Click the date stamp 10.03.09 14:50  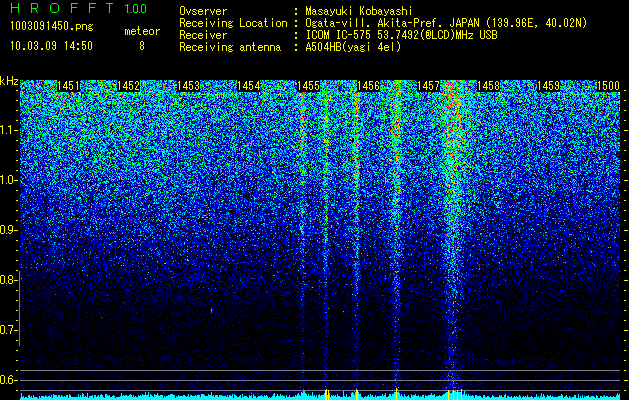(x=51, y=45)
